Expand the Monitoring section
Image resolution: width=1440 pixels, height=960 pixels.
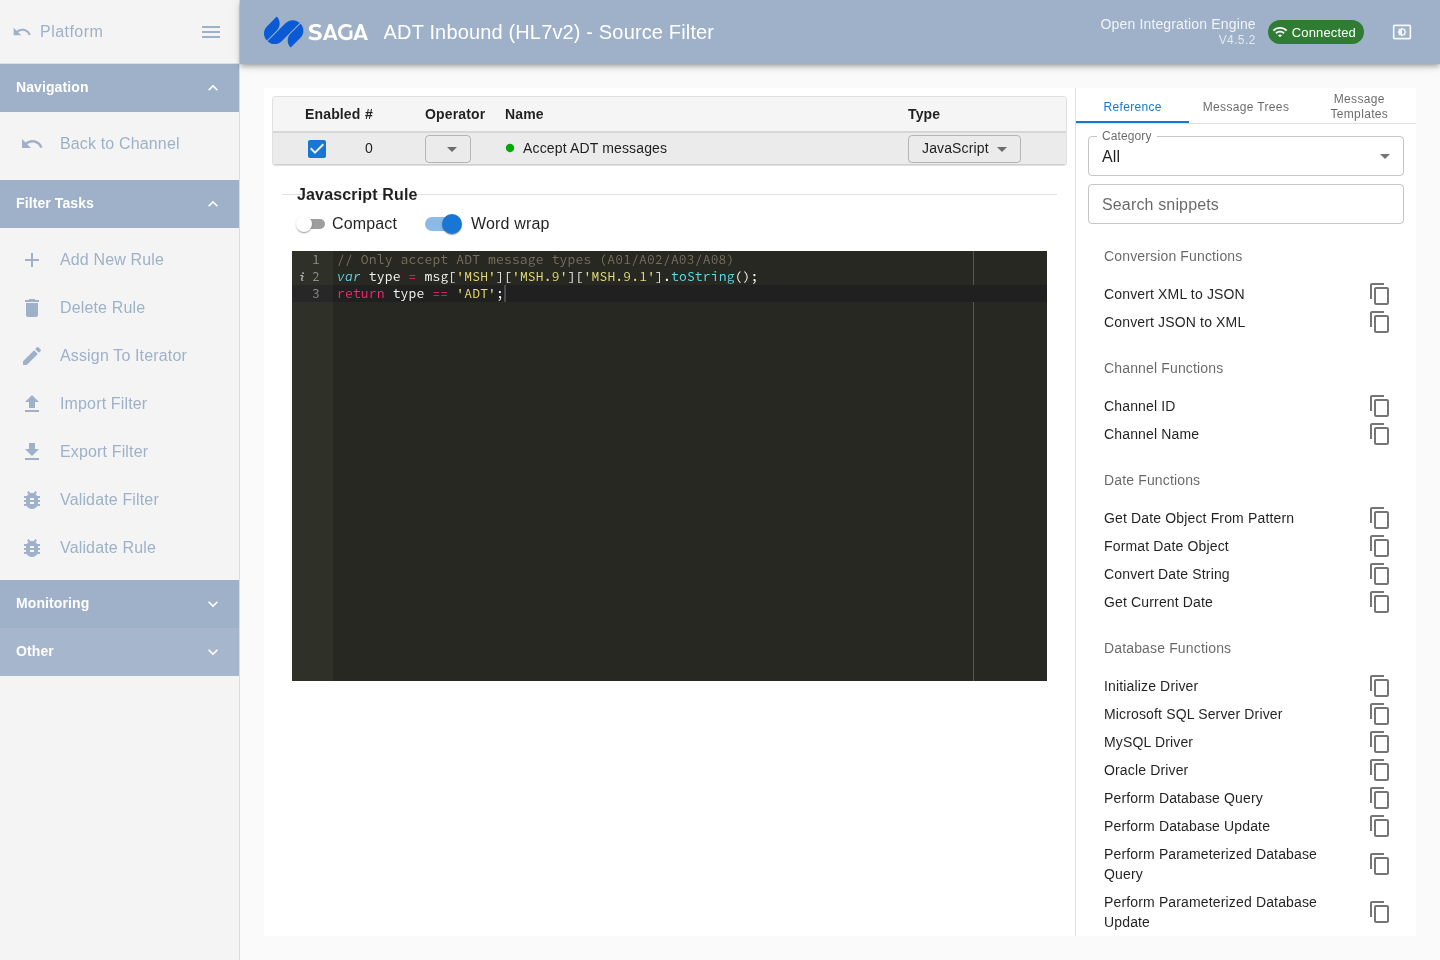(120, 604)
